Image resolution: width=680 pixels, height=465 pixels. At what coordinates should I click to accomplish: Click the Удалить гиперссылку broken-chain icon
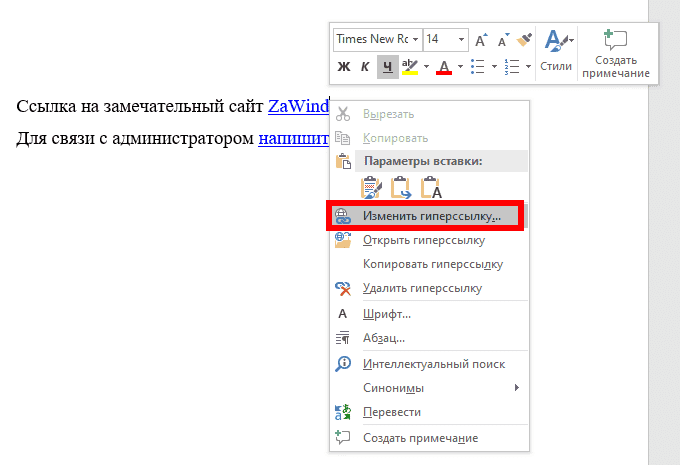(343, 288)
